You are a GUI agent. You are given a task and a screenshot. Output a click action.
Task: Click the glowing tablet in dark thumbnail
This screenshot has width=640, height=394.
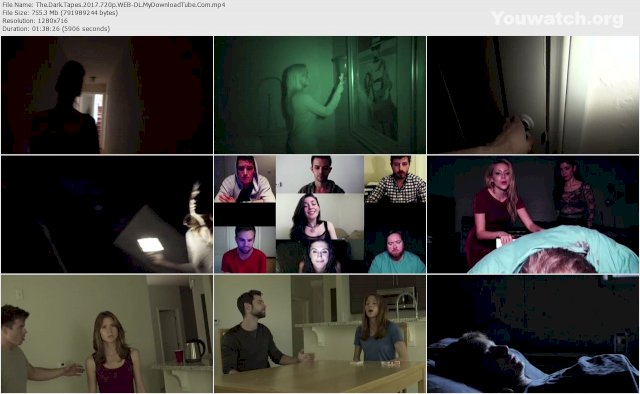click(107, 214)
